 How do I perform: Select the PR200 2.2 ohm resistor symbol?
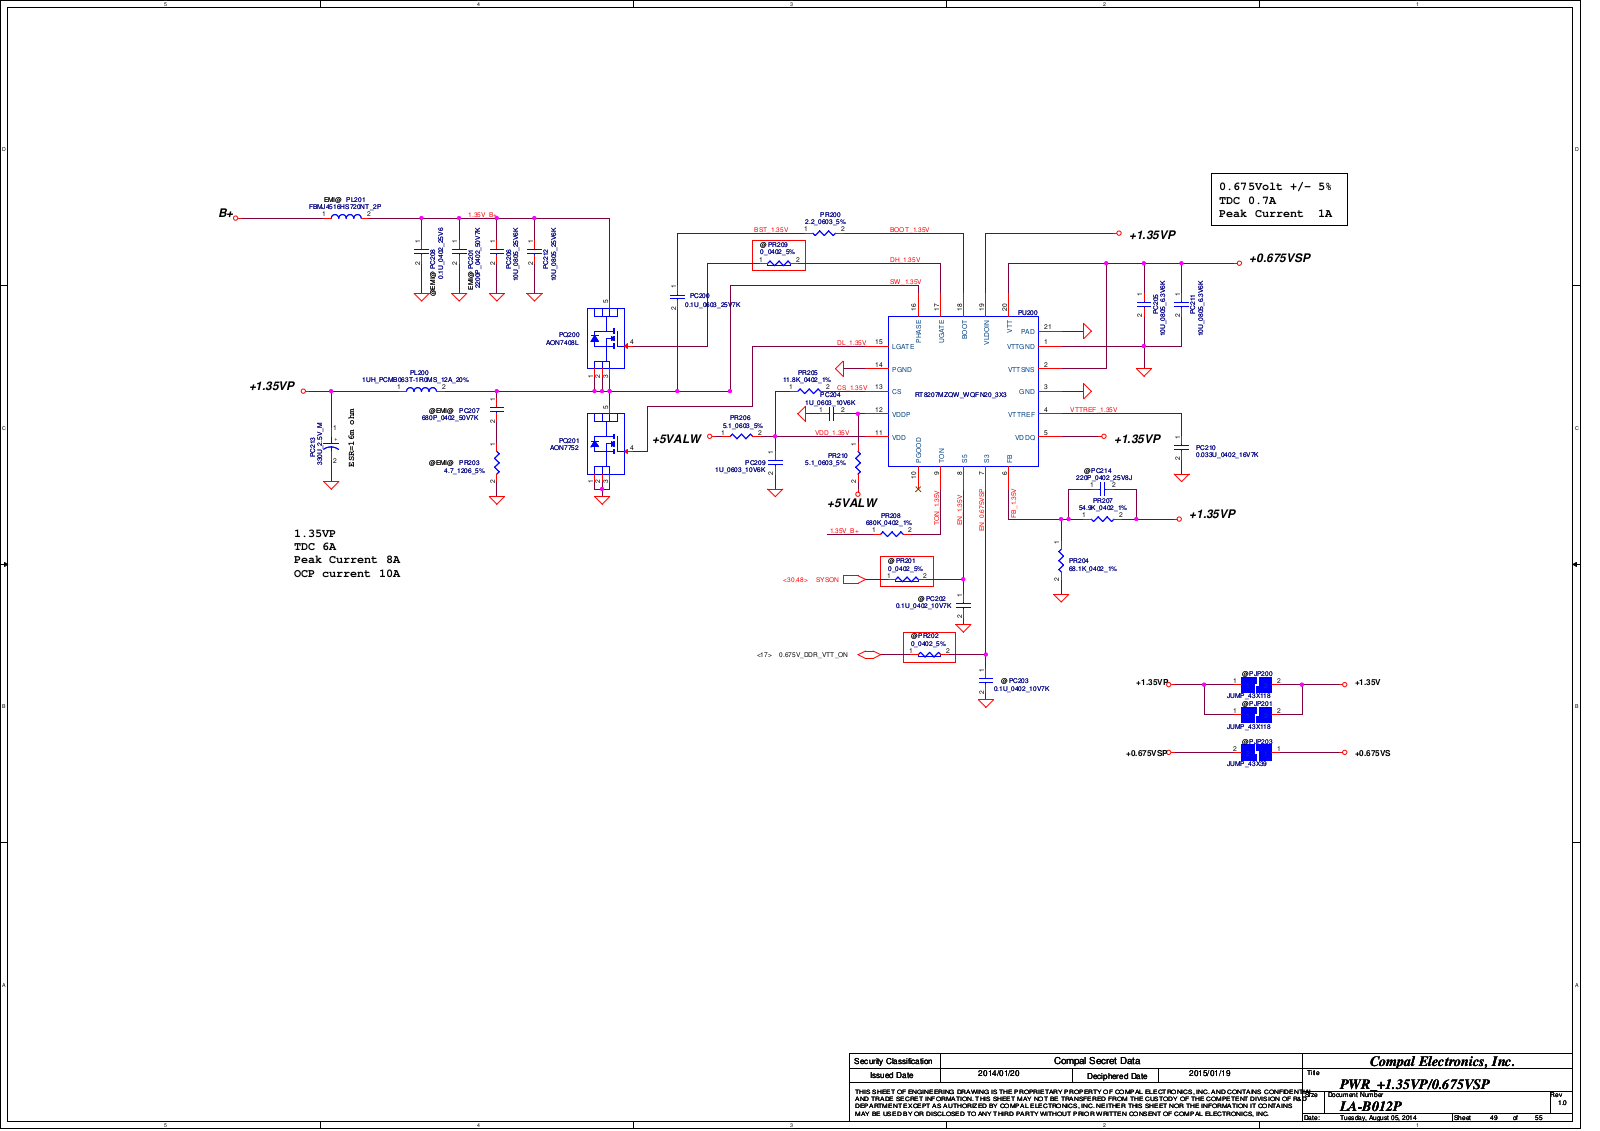pyautogui.click(x=824, y=232)
